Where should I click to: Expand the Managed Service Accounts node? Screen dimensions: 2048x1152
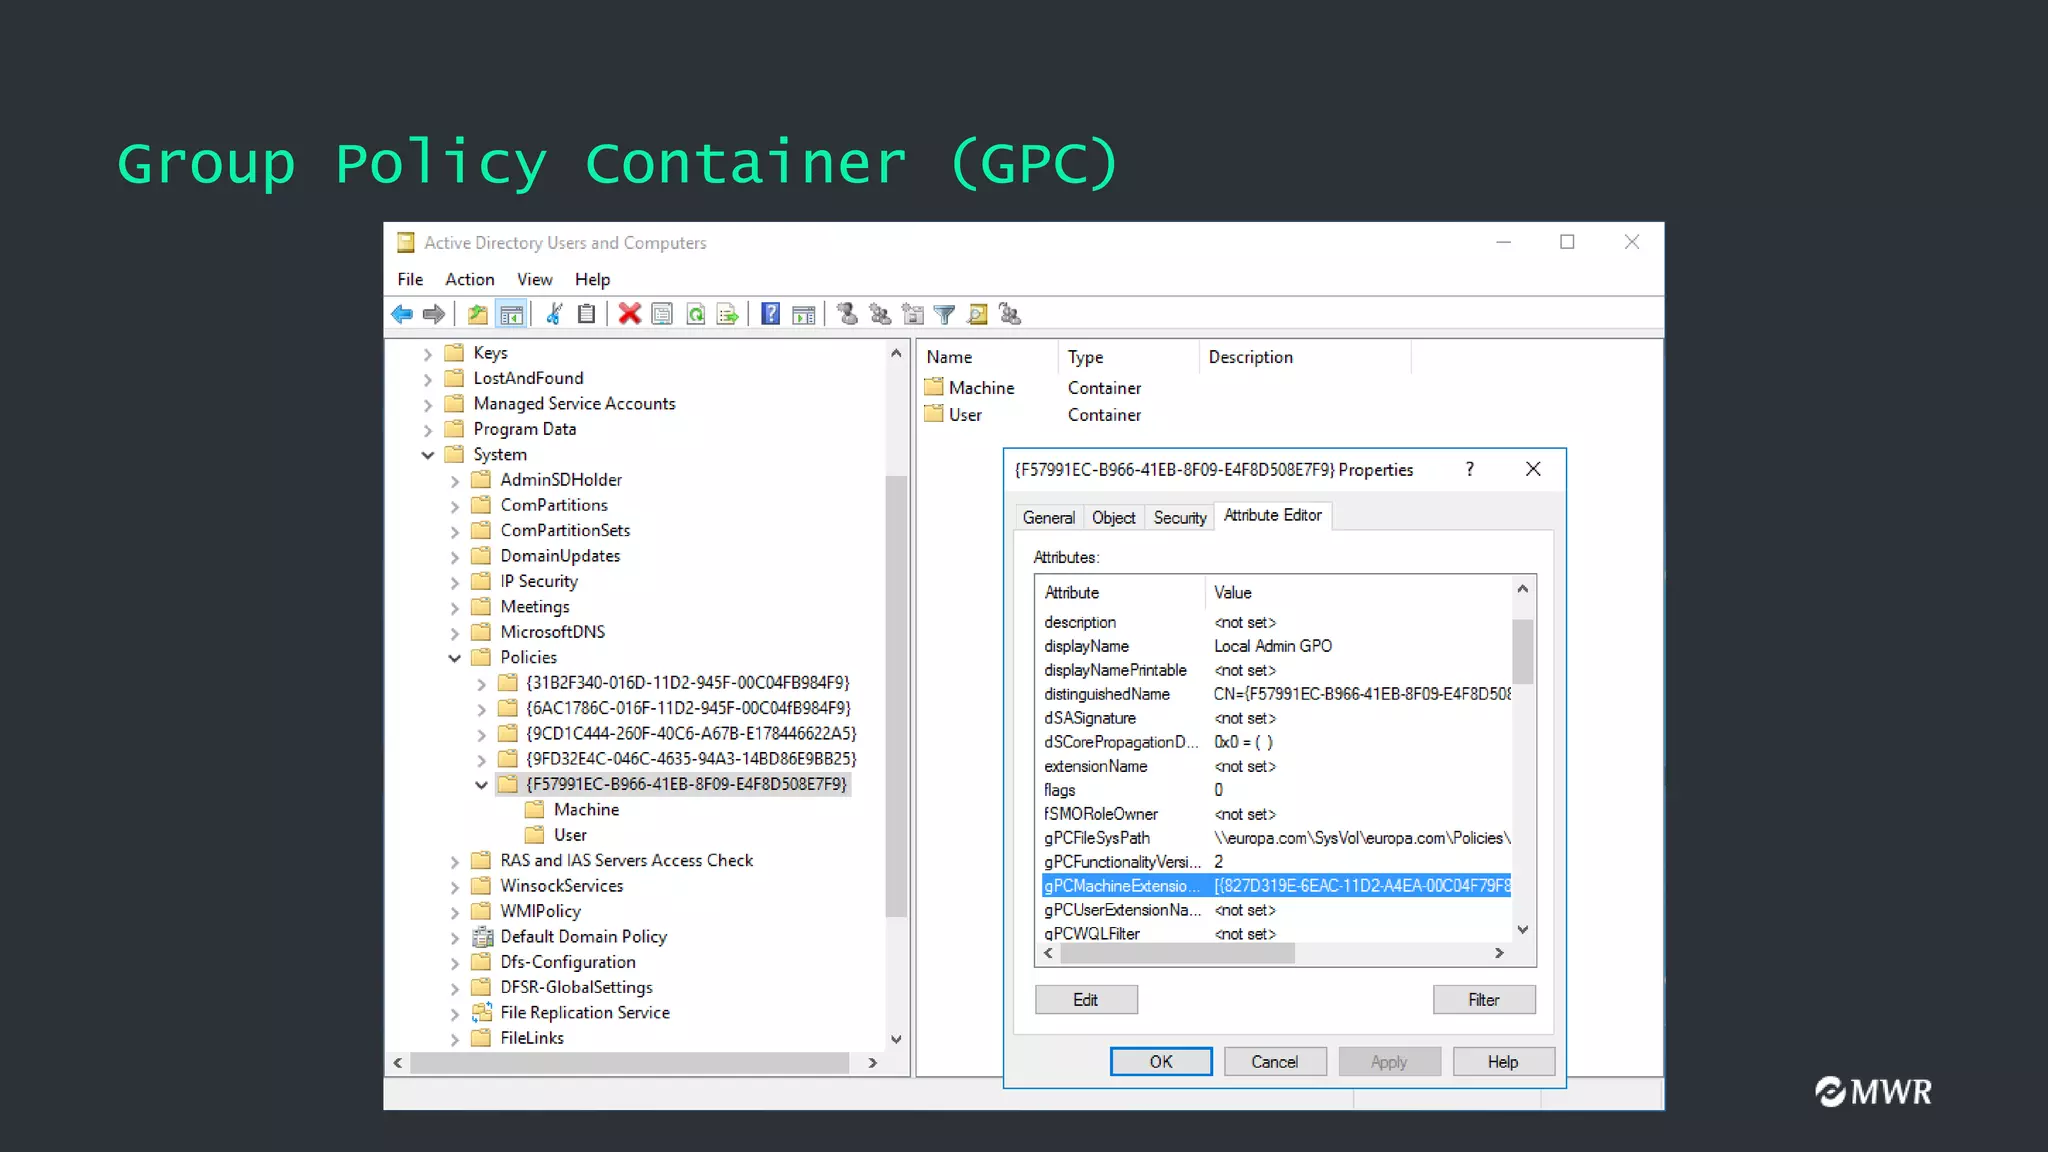coord(428,405)
